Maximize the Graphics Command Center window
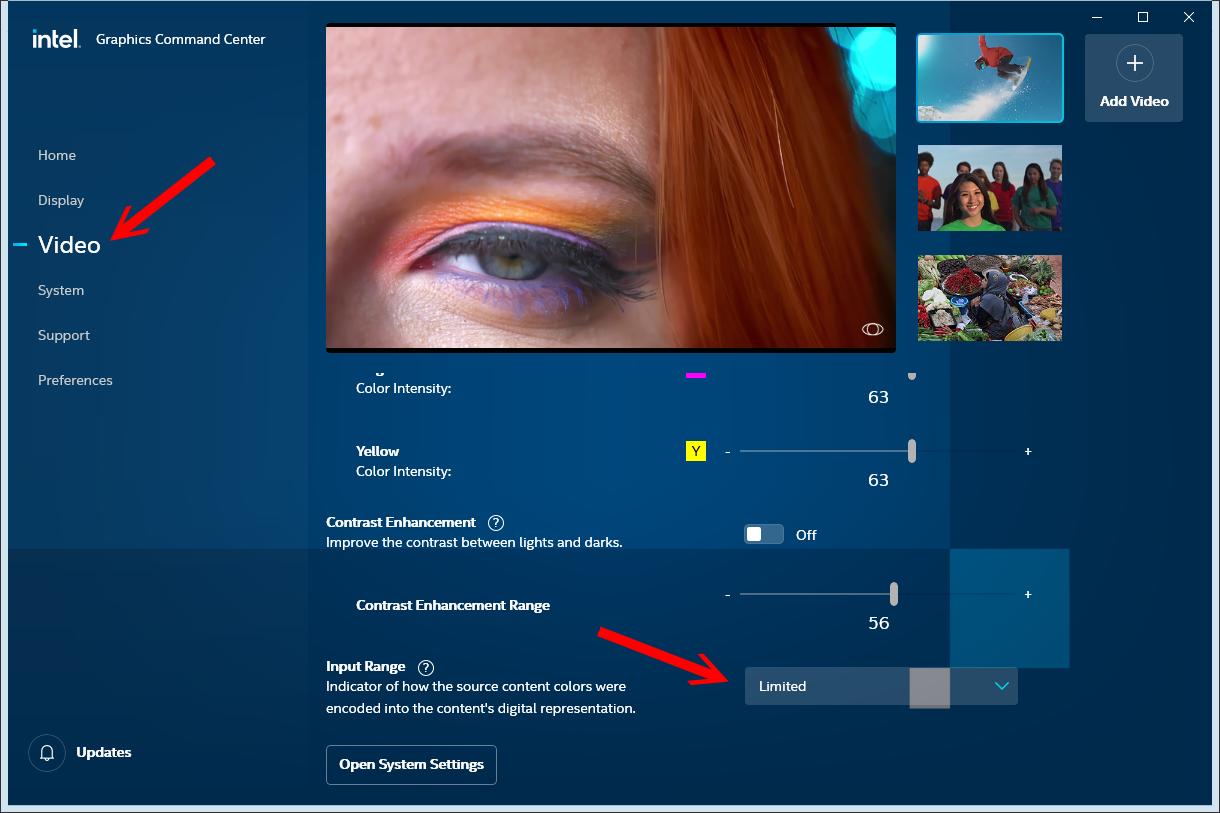 pos(1143,17)
